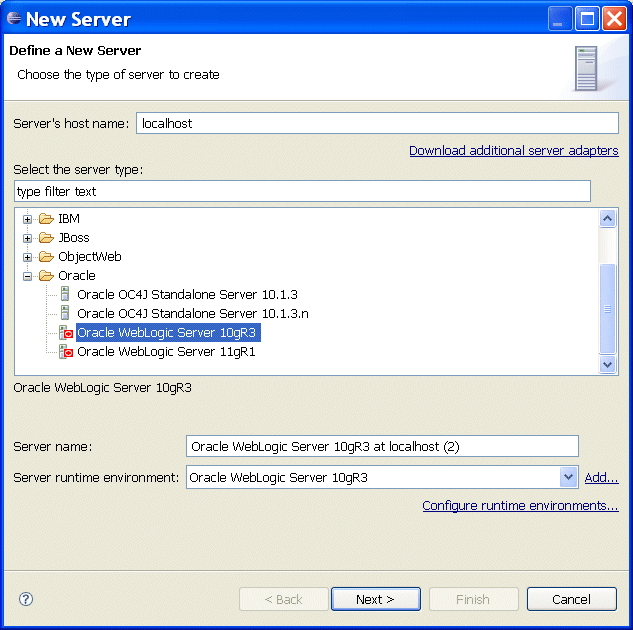Click the Eclipse icon in the title bar

14,19
